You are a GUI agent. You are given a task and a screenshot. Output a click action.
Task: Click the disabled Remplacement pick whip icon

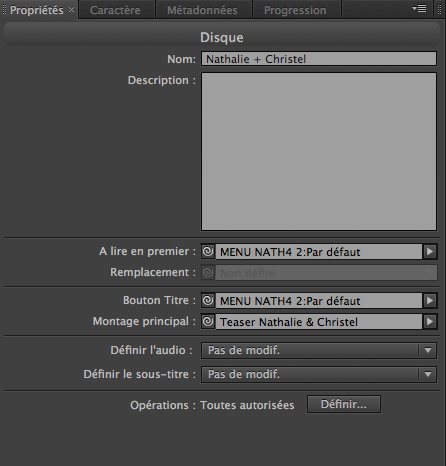tap(208, 273)
